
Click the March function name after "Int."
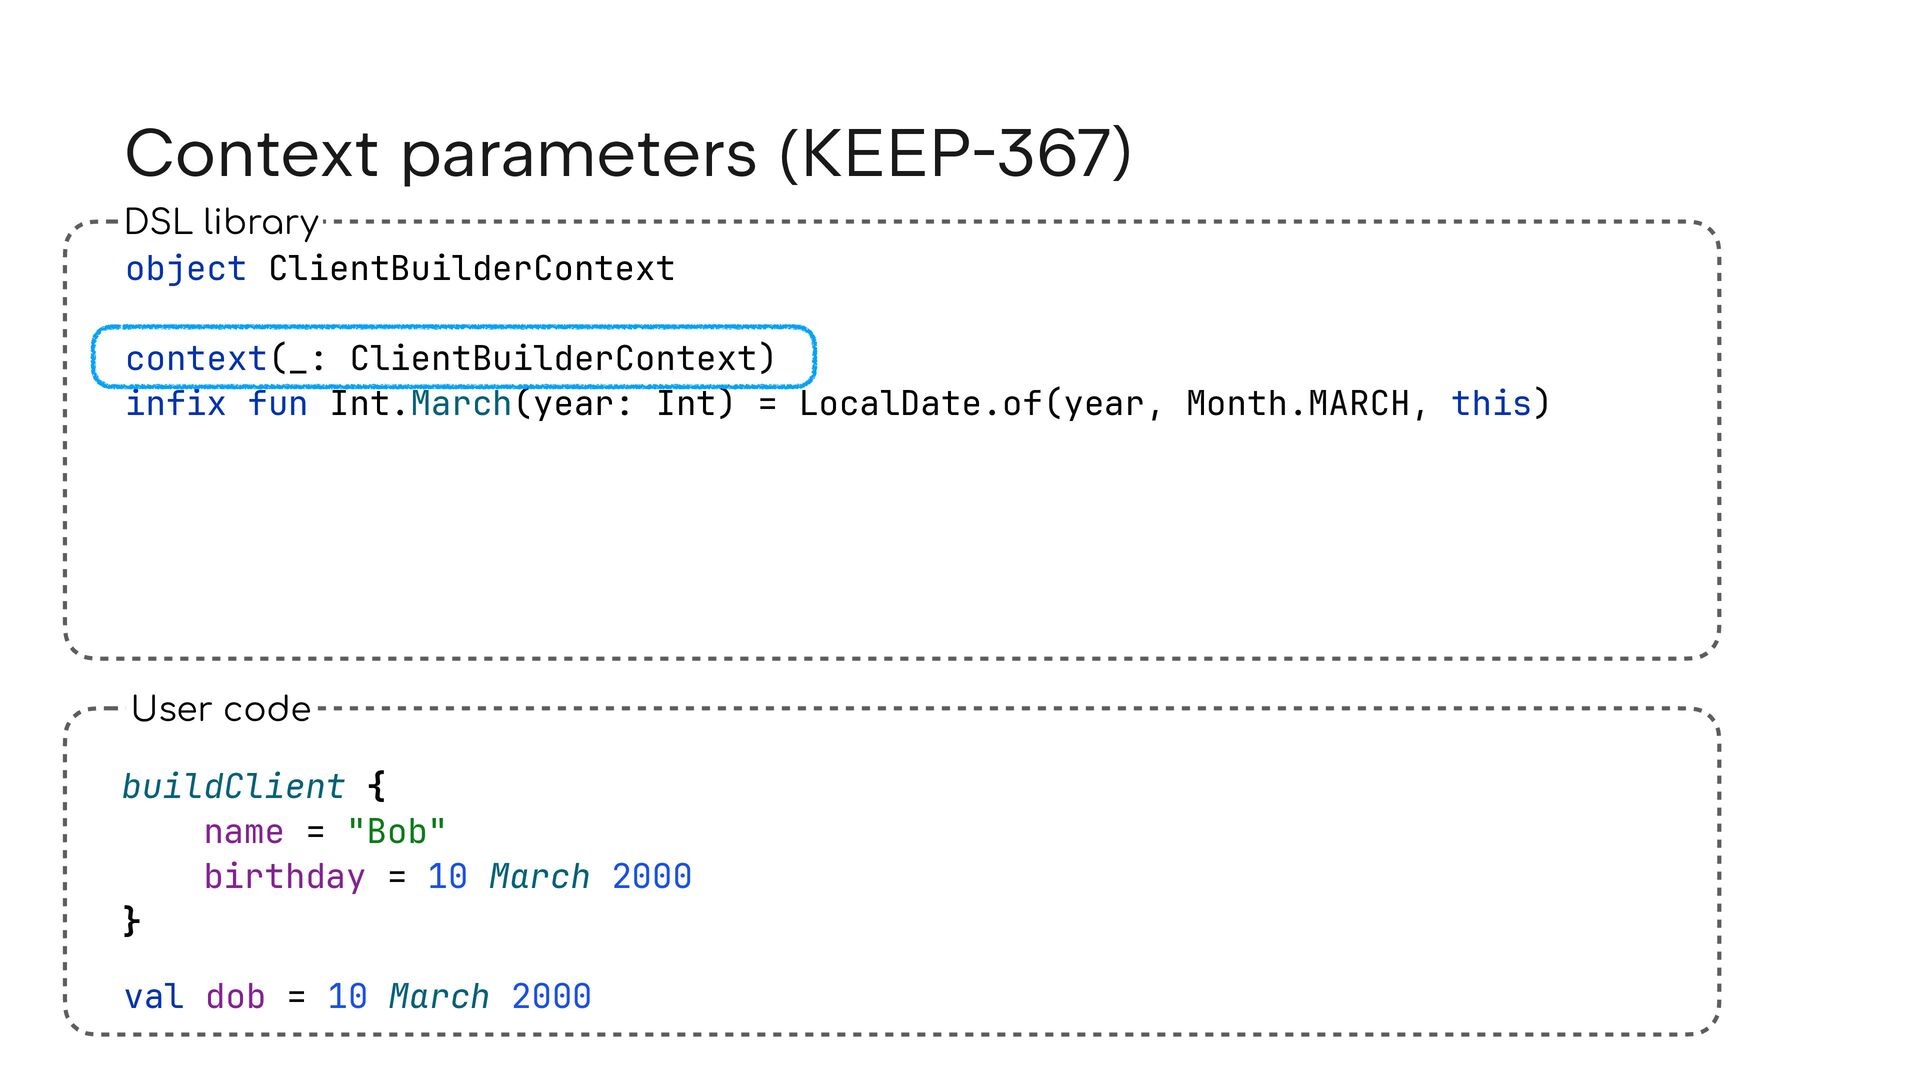461,403
